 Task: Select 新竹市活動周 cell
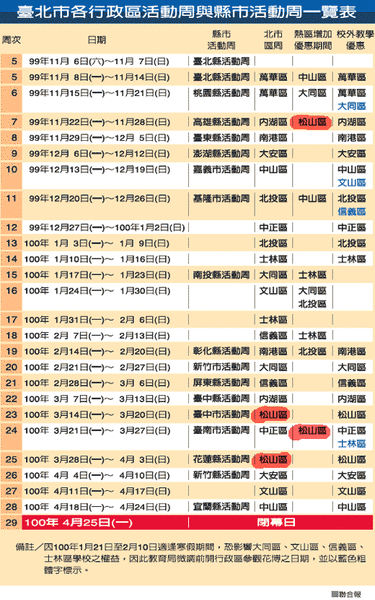coord(221,367)
